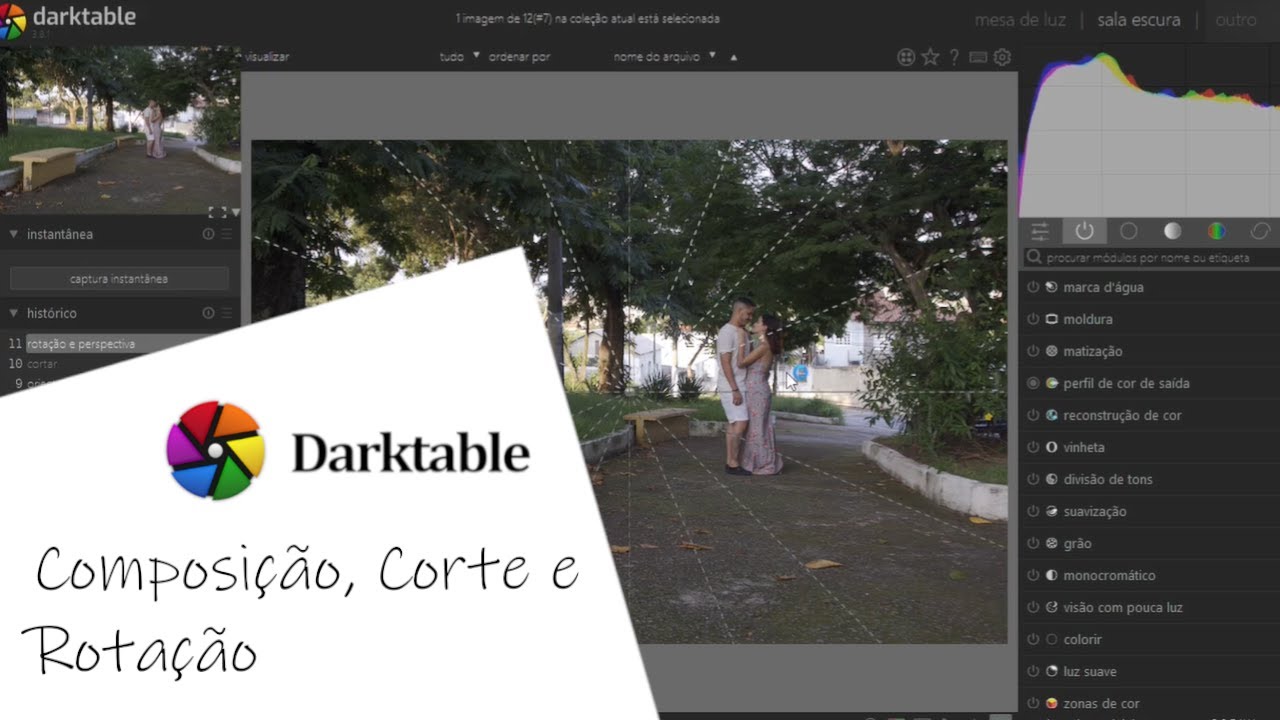The image size is (1280, 720).
Task: Expand the colorir module by its label
Action: point(1082,639)
